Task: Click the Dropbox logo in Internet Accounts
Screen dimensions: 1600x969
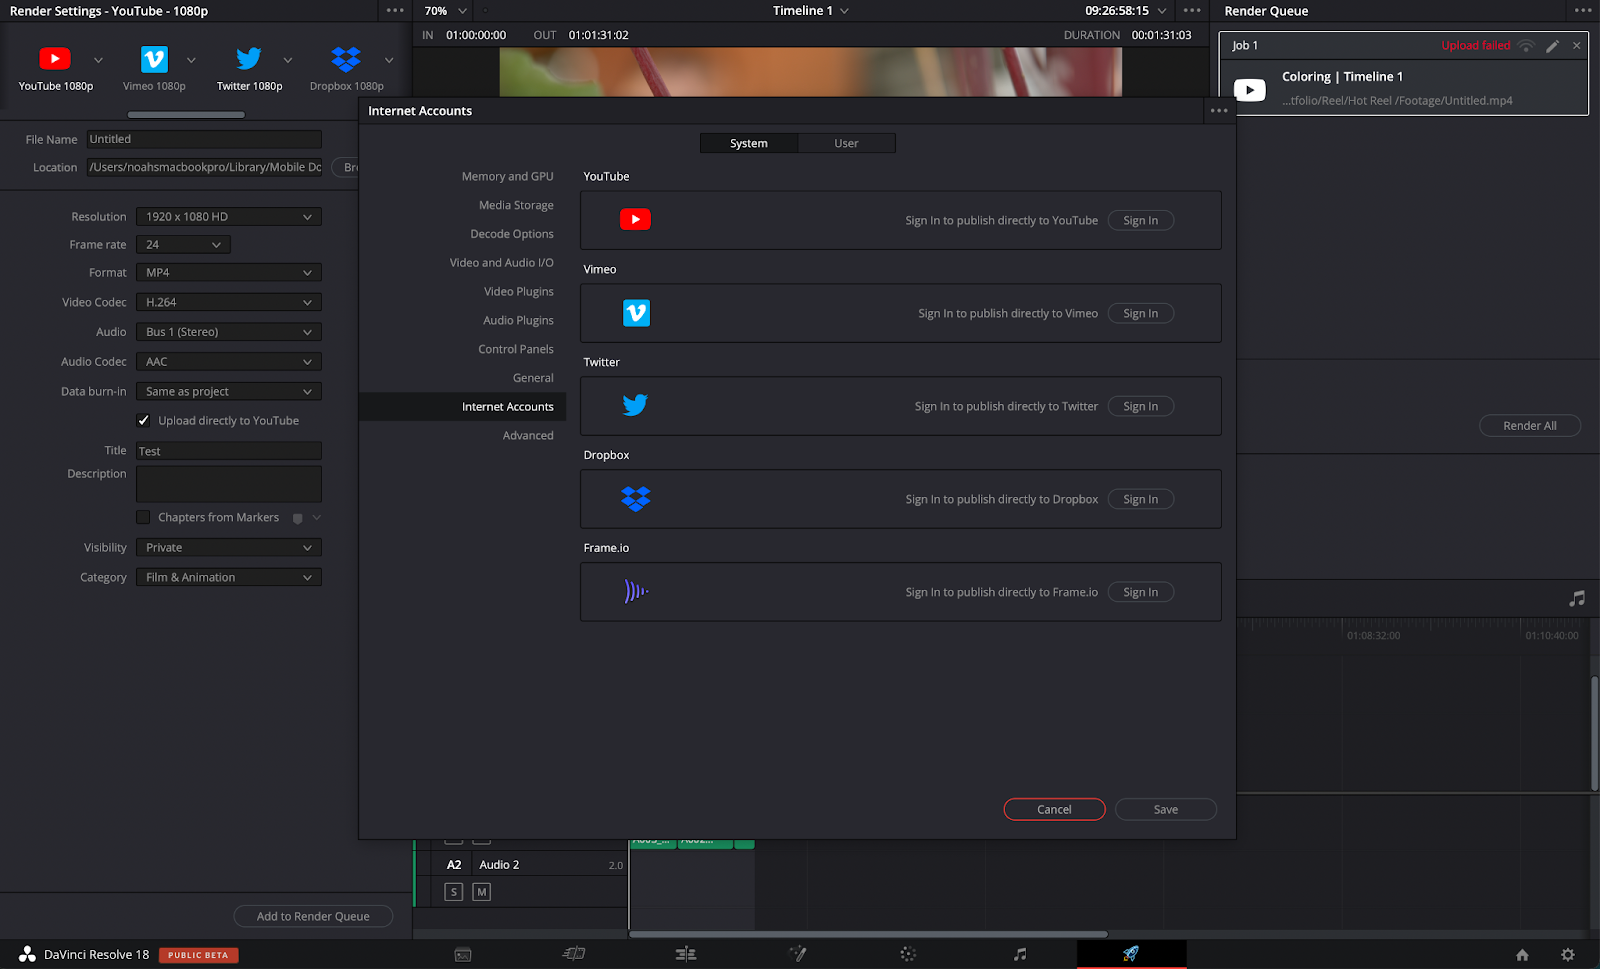Action: (635, 498)
